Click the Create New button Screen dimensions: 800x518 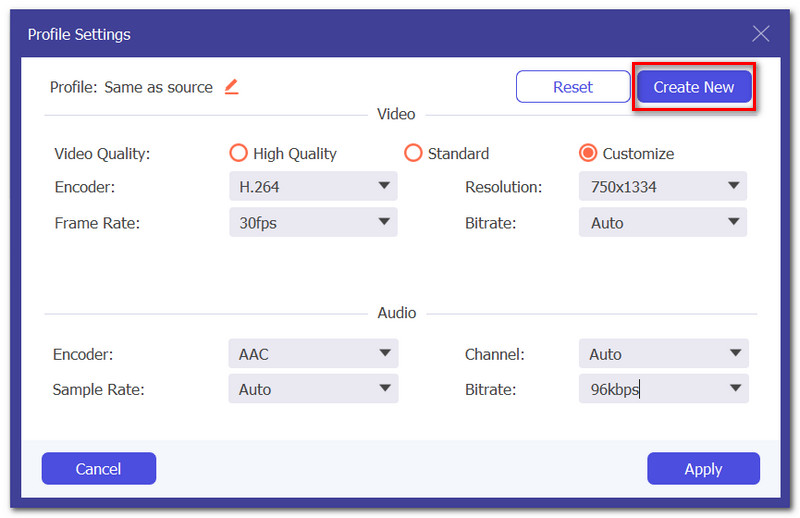click(x=694, y=87)
